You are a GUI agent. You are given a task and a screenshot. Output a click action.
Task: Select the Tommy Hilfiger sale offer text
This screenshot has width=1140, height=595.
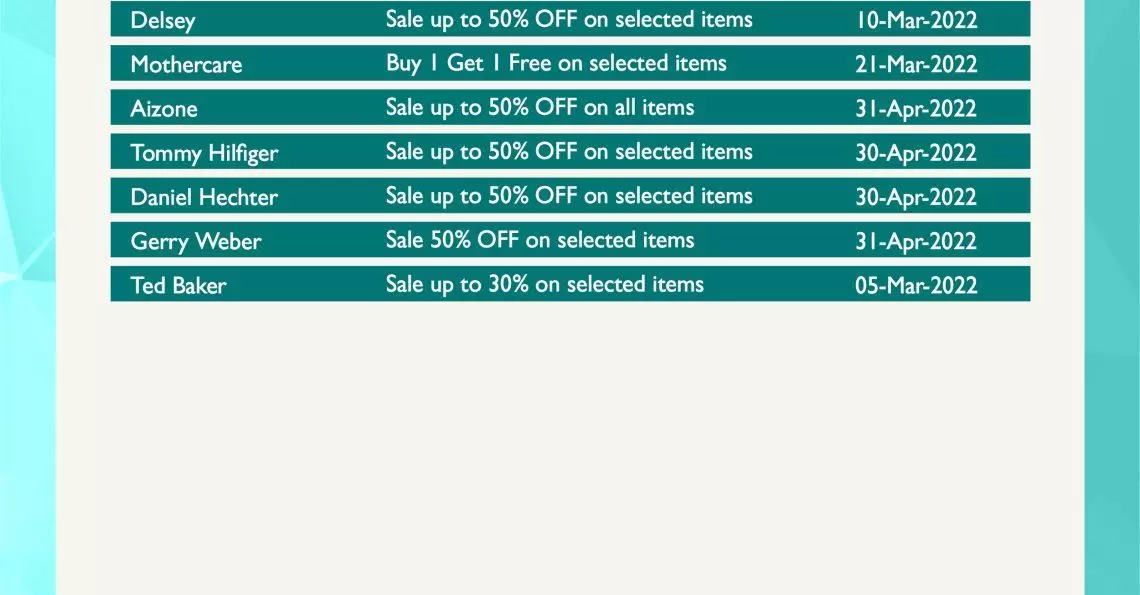tap(569, 152)
